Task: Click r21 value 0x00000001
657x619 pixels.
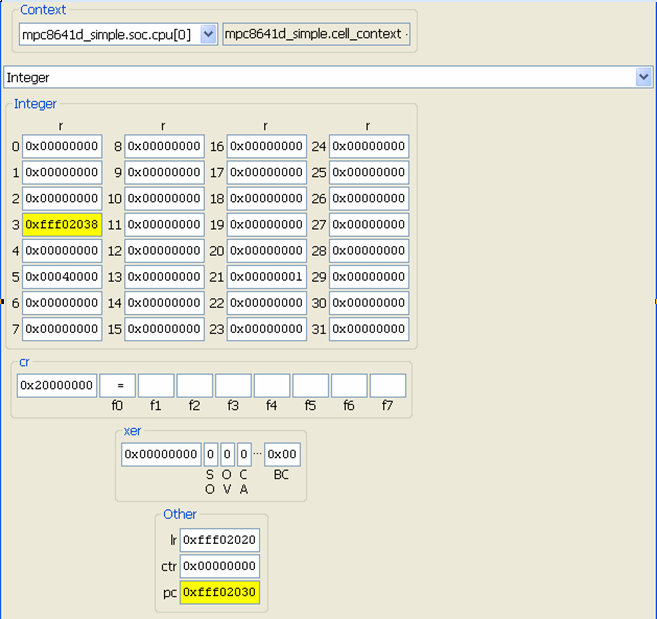Action: (266, 277)
